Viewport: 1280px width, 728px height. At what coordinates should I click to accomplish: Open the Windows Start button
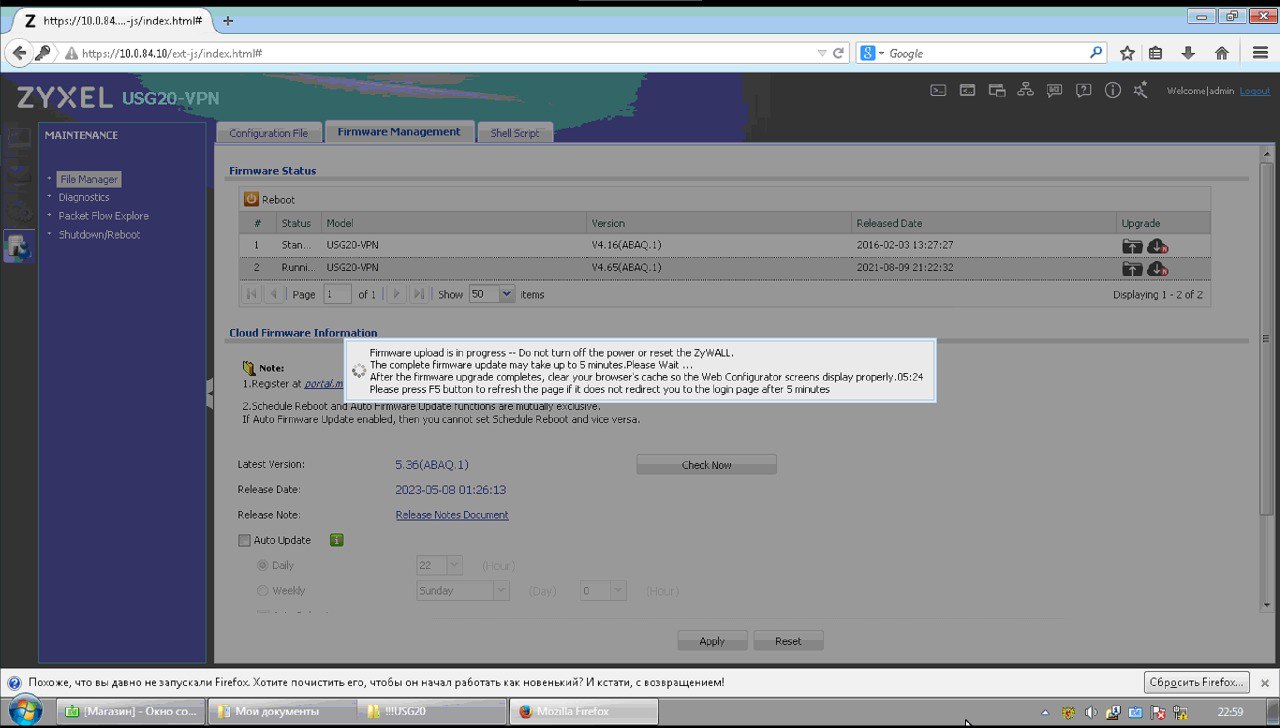[25, 711]
